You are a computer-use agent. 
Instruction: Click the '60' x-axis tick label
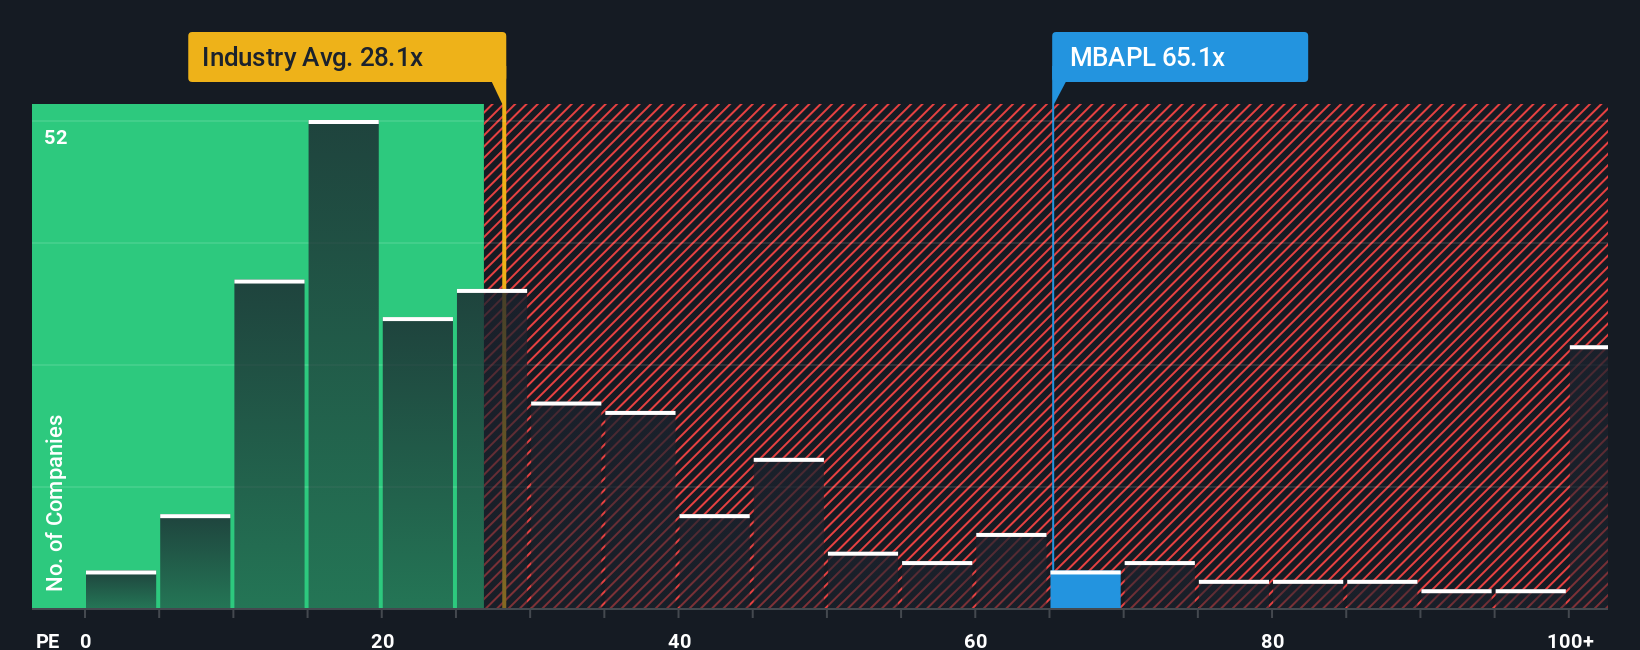pos(976,640)
